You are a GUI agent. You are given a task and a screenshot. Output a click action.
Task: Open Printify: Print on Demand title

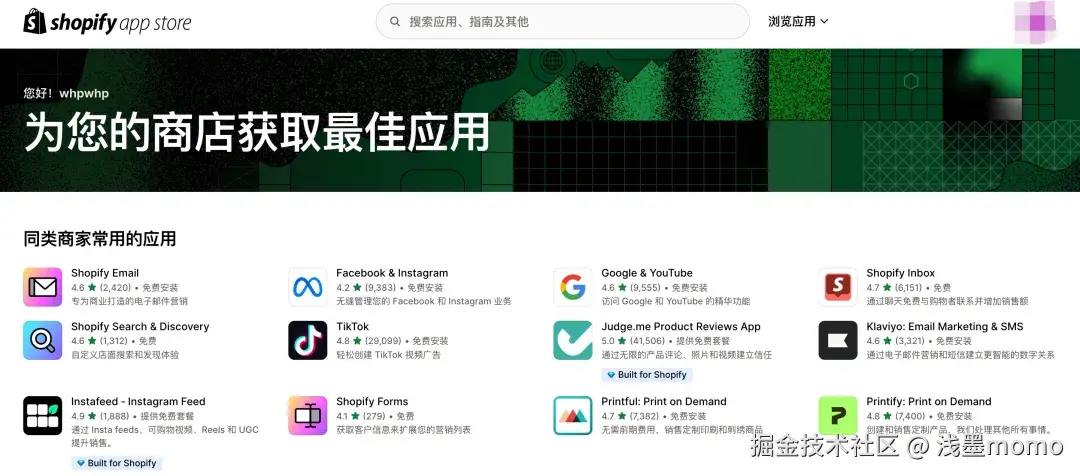click(x=928, y=402)
